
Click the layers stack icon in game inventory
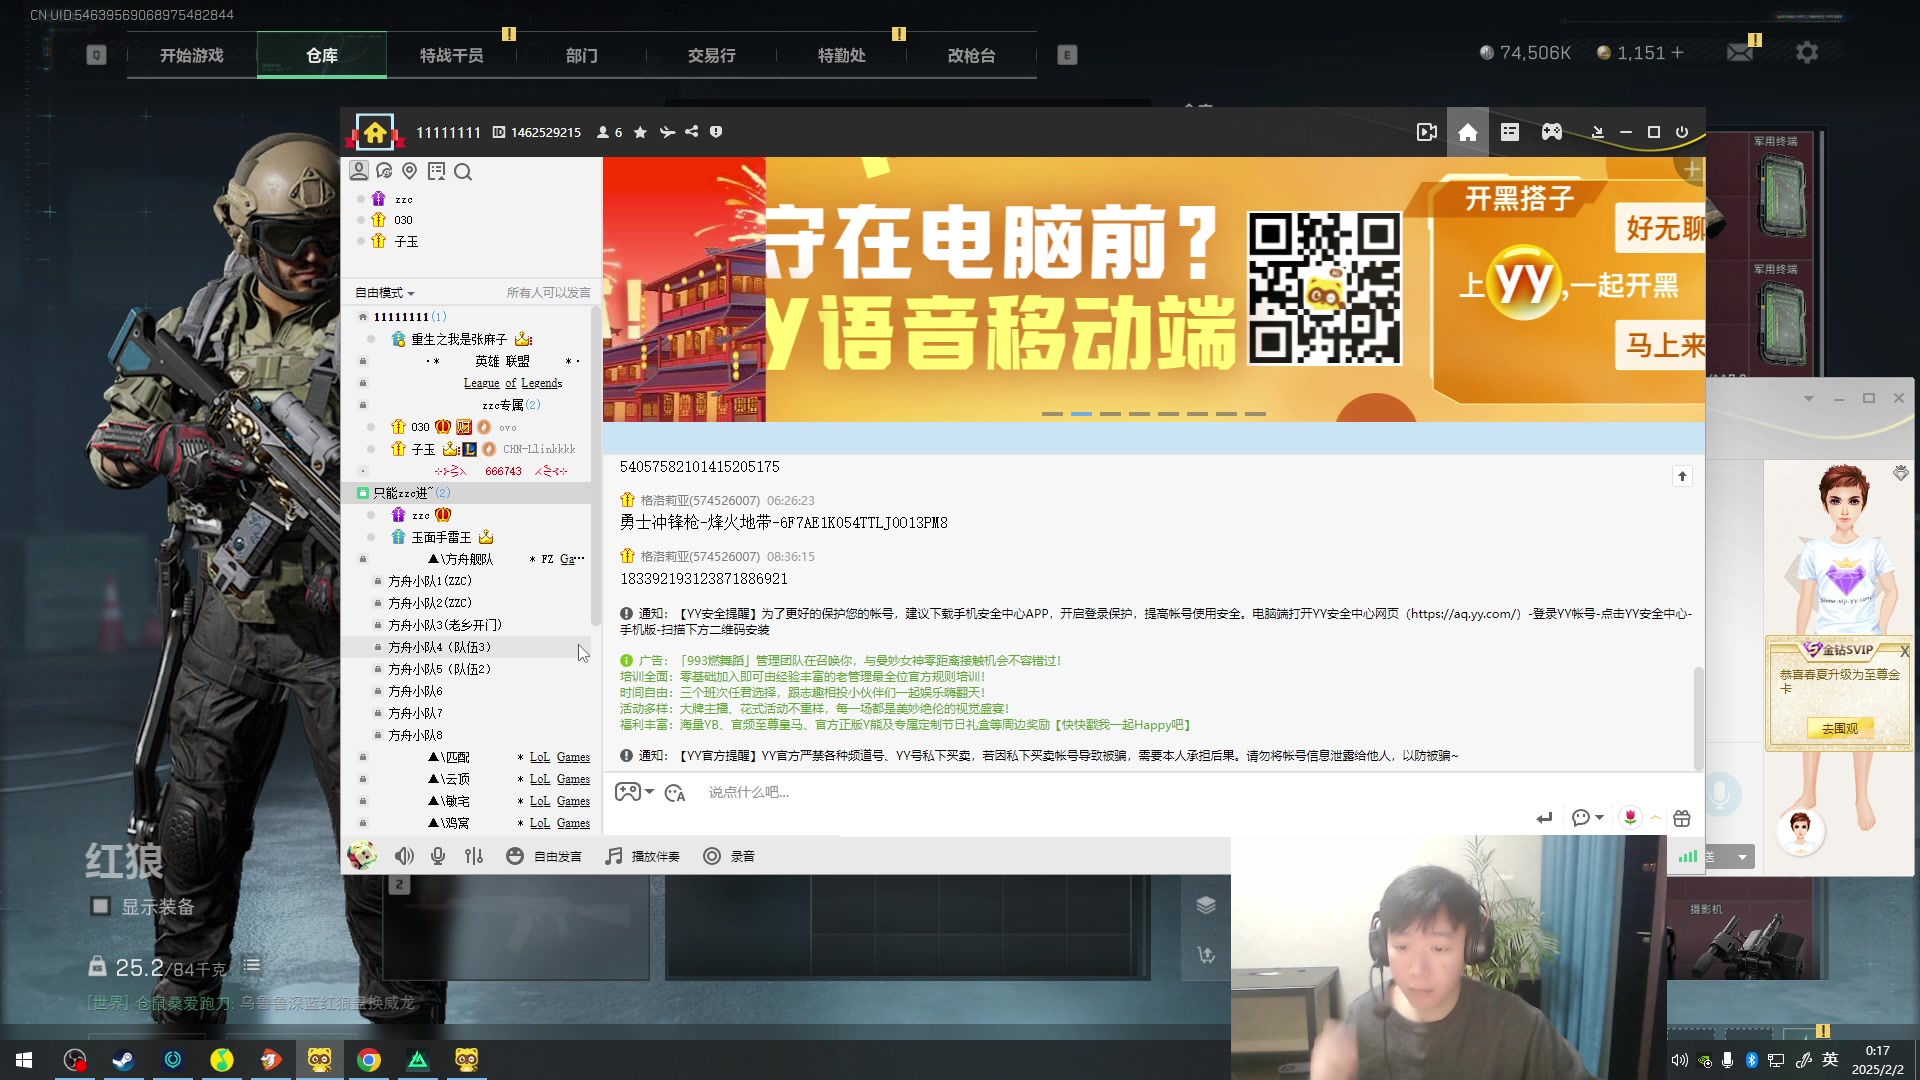coord(1206,905)
